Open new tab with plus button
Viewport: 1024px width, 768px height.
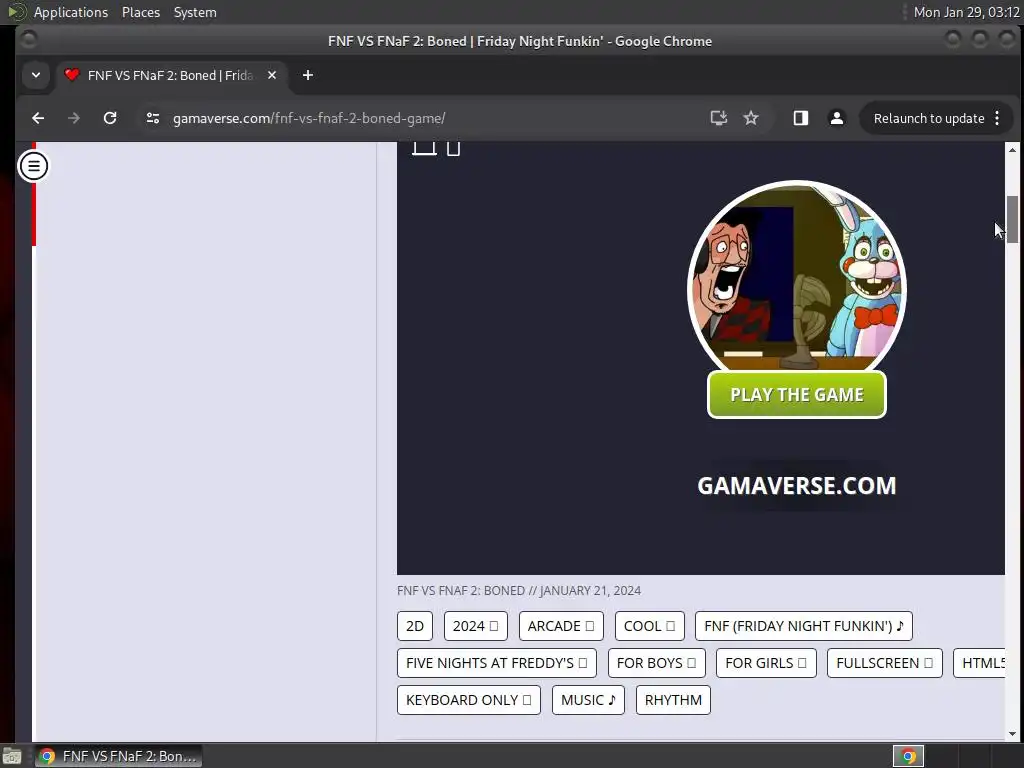click(308, 75)
